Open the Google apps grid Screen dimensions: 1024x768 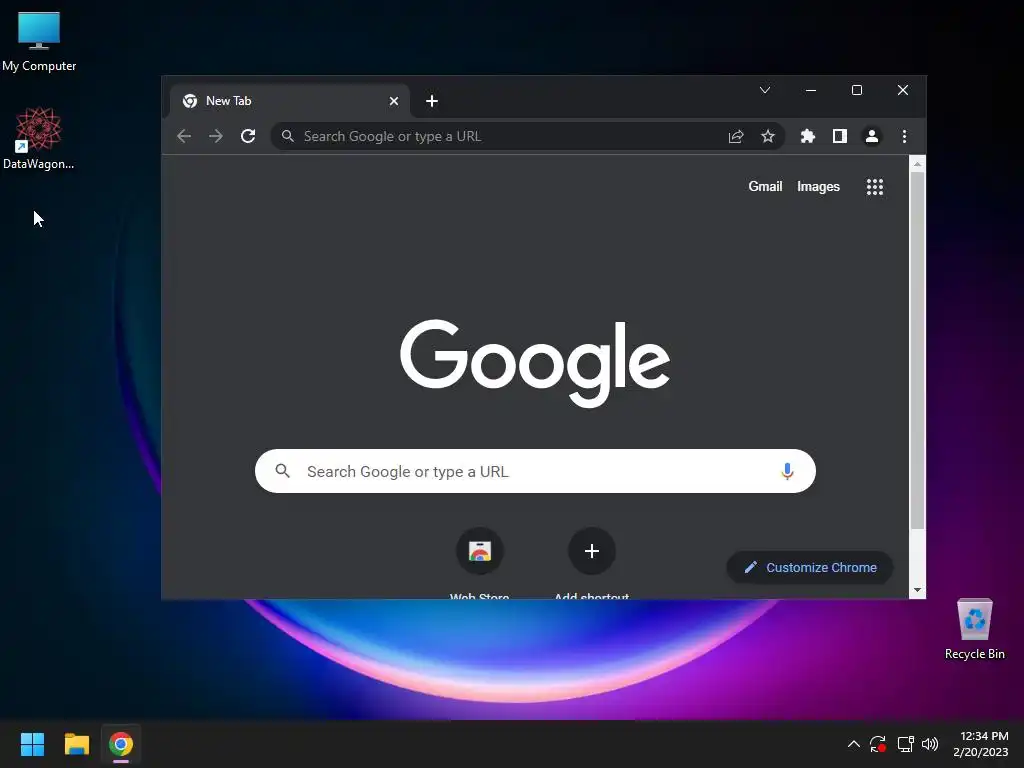click(x=874, y=187)
